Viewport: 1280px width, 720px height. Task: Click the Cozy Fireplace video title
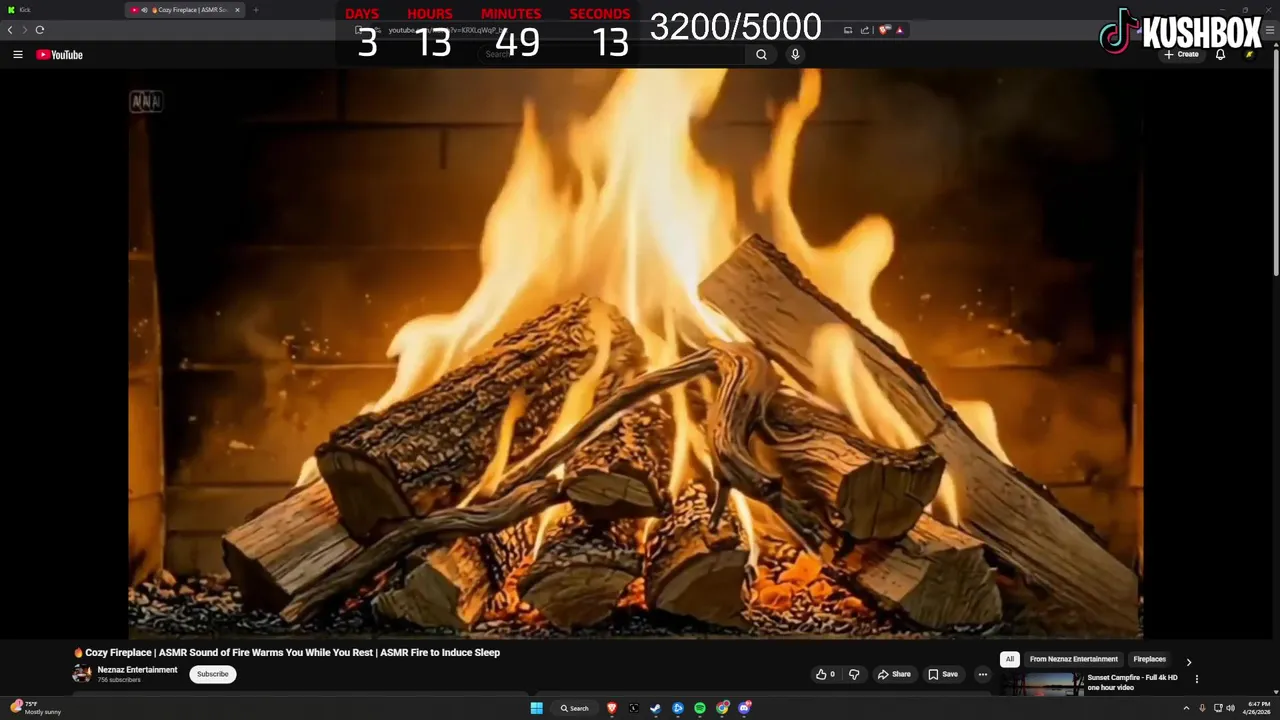pos(287,653)
